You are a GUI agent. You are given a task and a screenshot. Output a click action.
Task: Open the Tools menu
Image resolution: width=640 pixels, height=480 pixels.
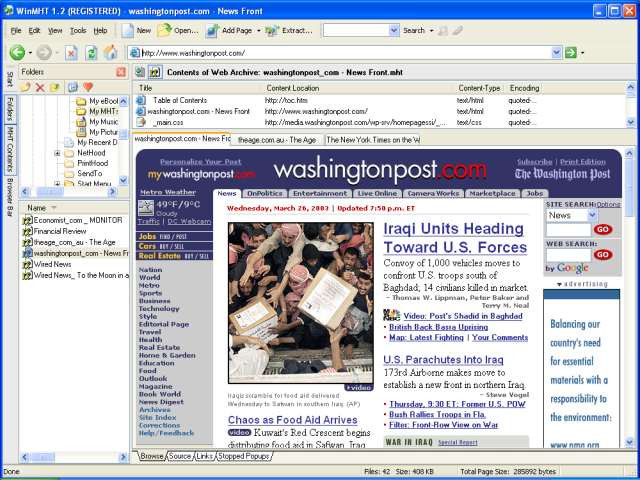77,30
